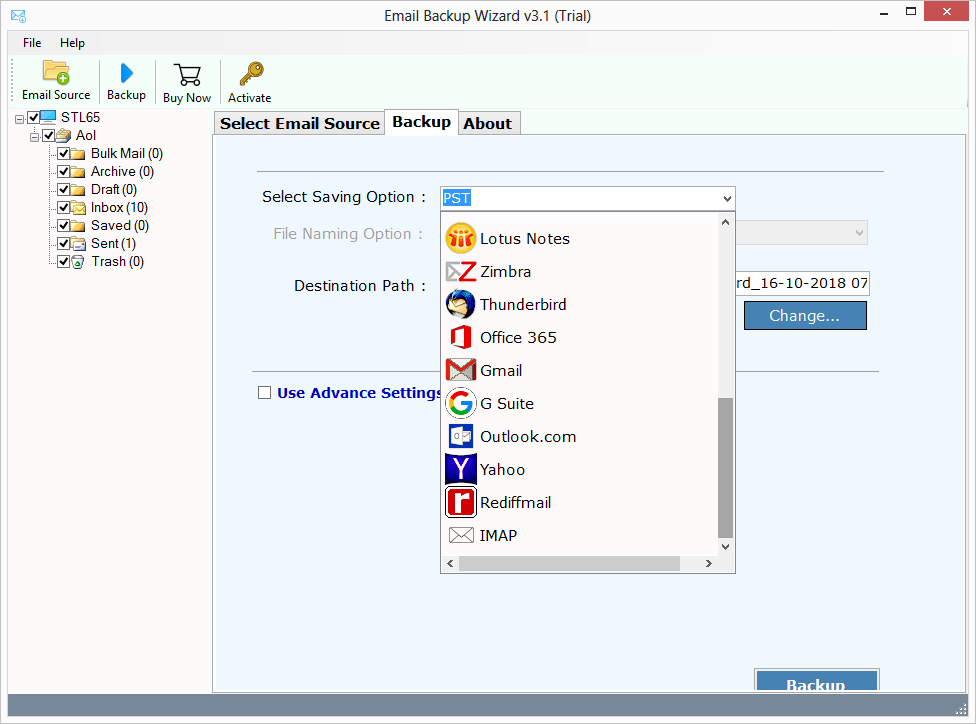Click horizontal scroll left arrow in list
976x724 pixels.
point(450,563)
